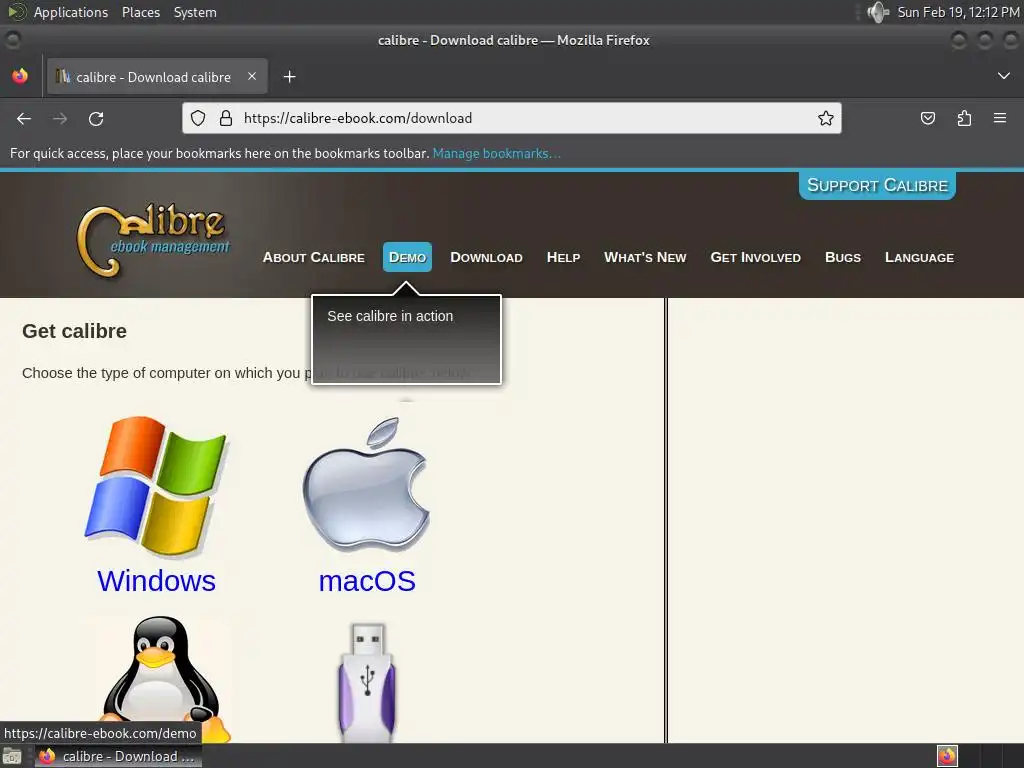Click the calibre ebook management logo
The height and width of the screenshot is (768, 1024).
pyautogui.click(x=153, y=240)
